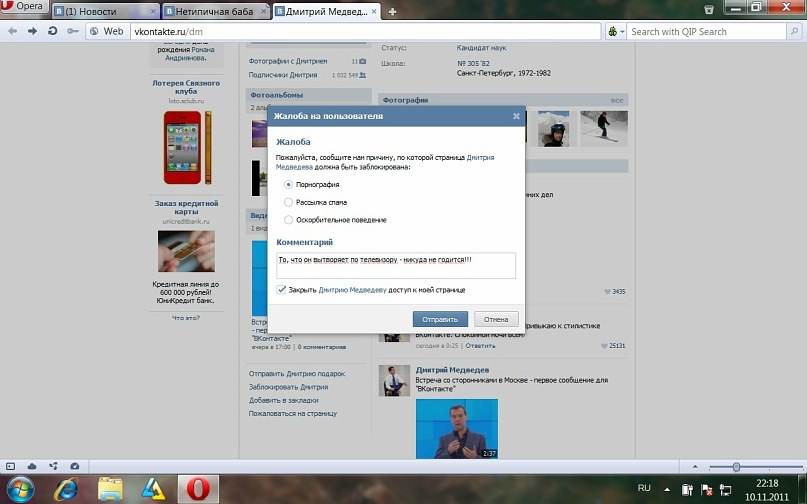
Task: Select the Рассылка спама radio option
Action: [289, 202]
